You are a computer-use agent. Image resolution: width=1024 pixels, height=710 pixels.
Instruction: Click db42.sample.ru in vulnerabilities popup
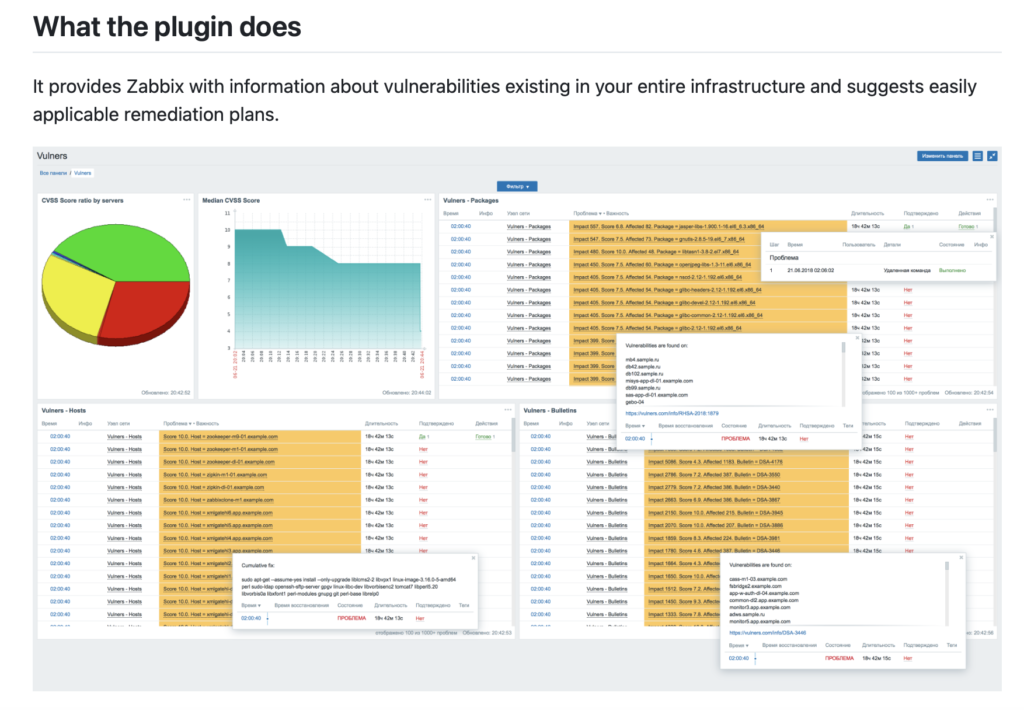click(x=643, y=366)
